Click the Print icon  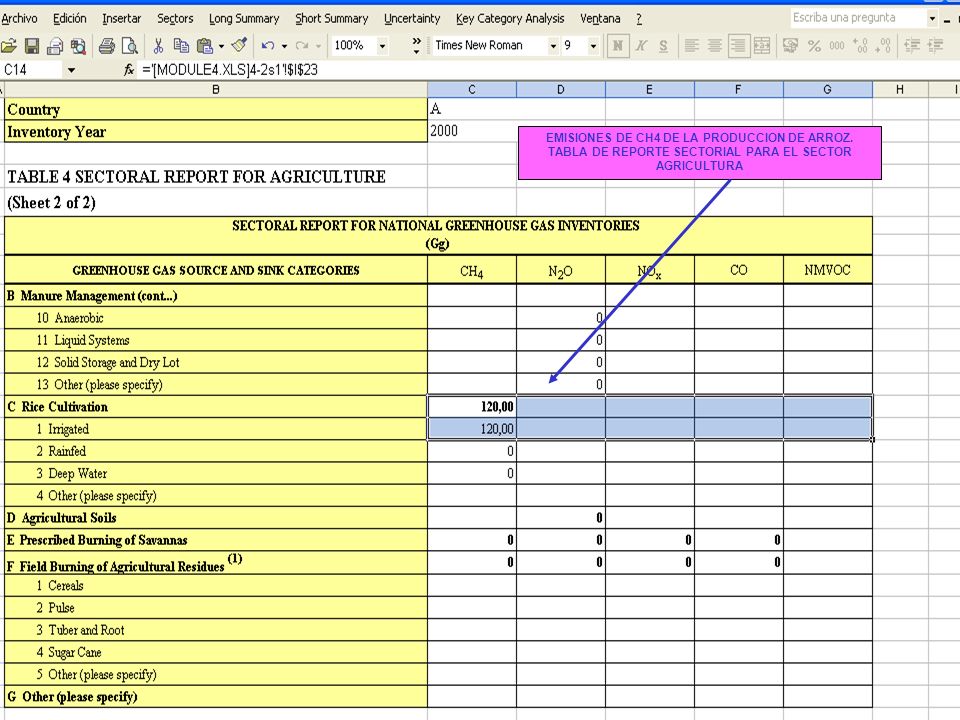[x=107, y=45]
